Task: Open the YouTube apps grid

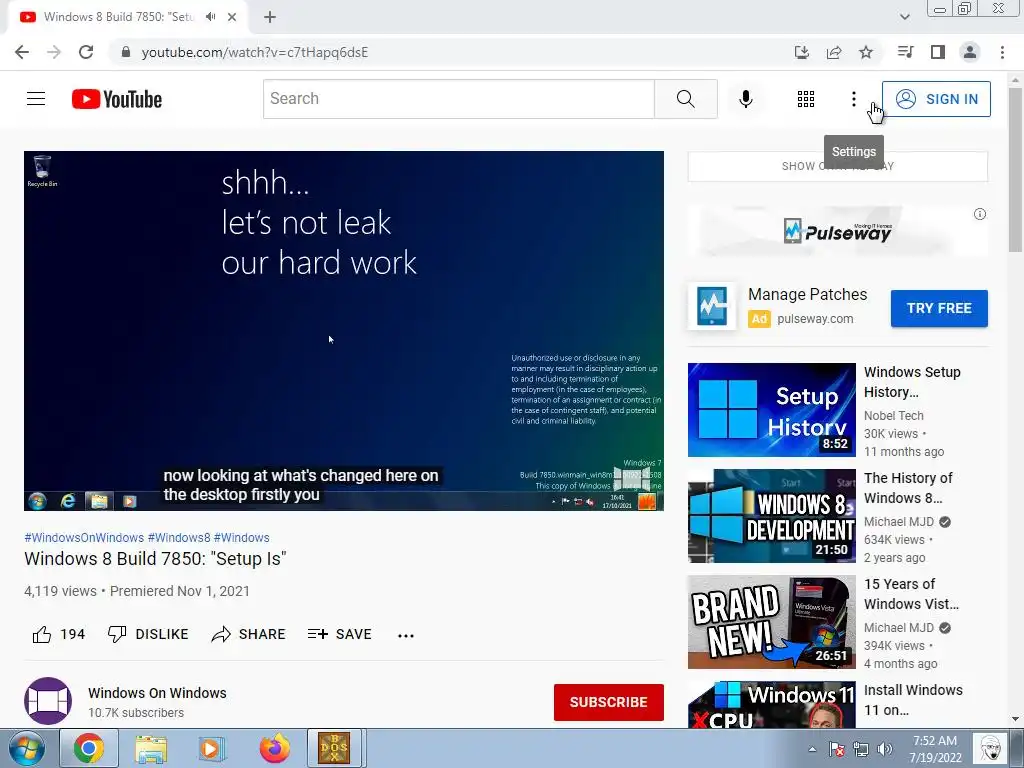Action: [x=806, y=99]
